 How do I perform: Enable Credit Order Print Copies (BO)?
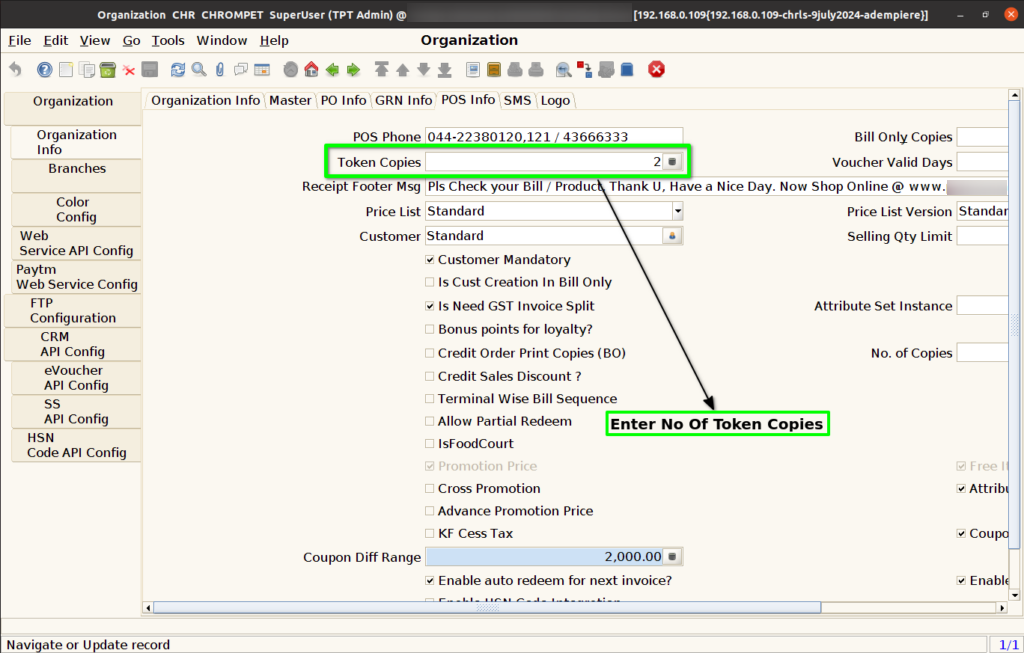(x=430, y=353)
